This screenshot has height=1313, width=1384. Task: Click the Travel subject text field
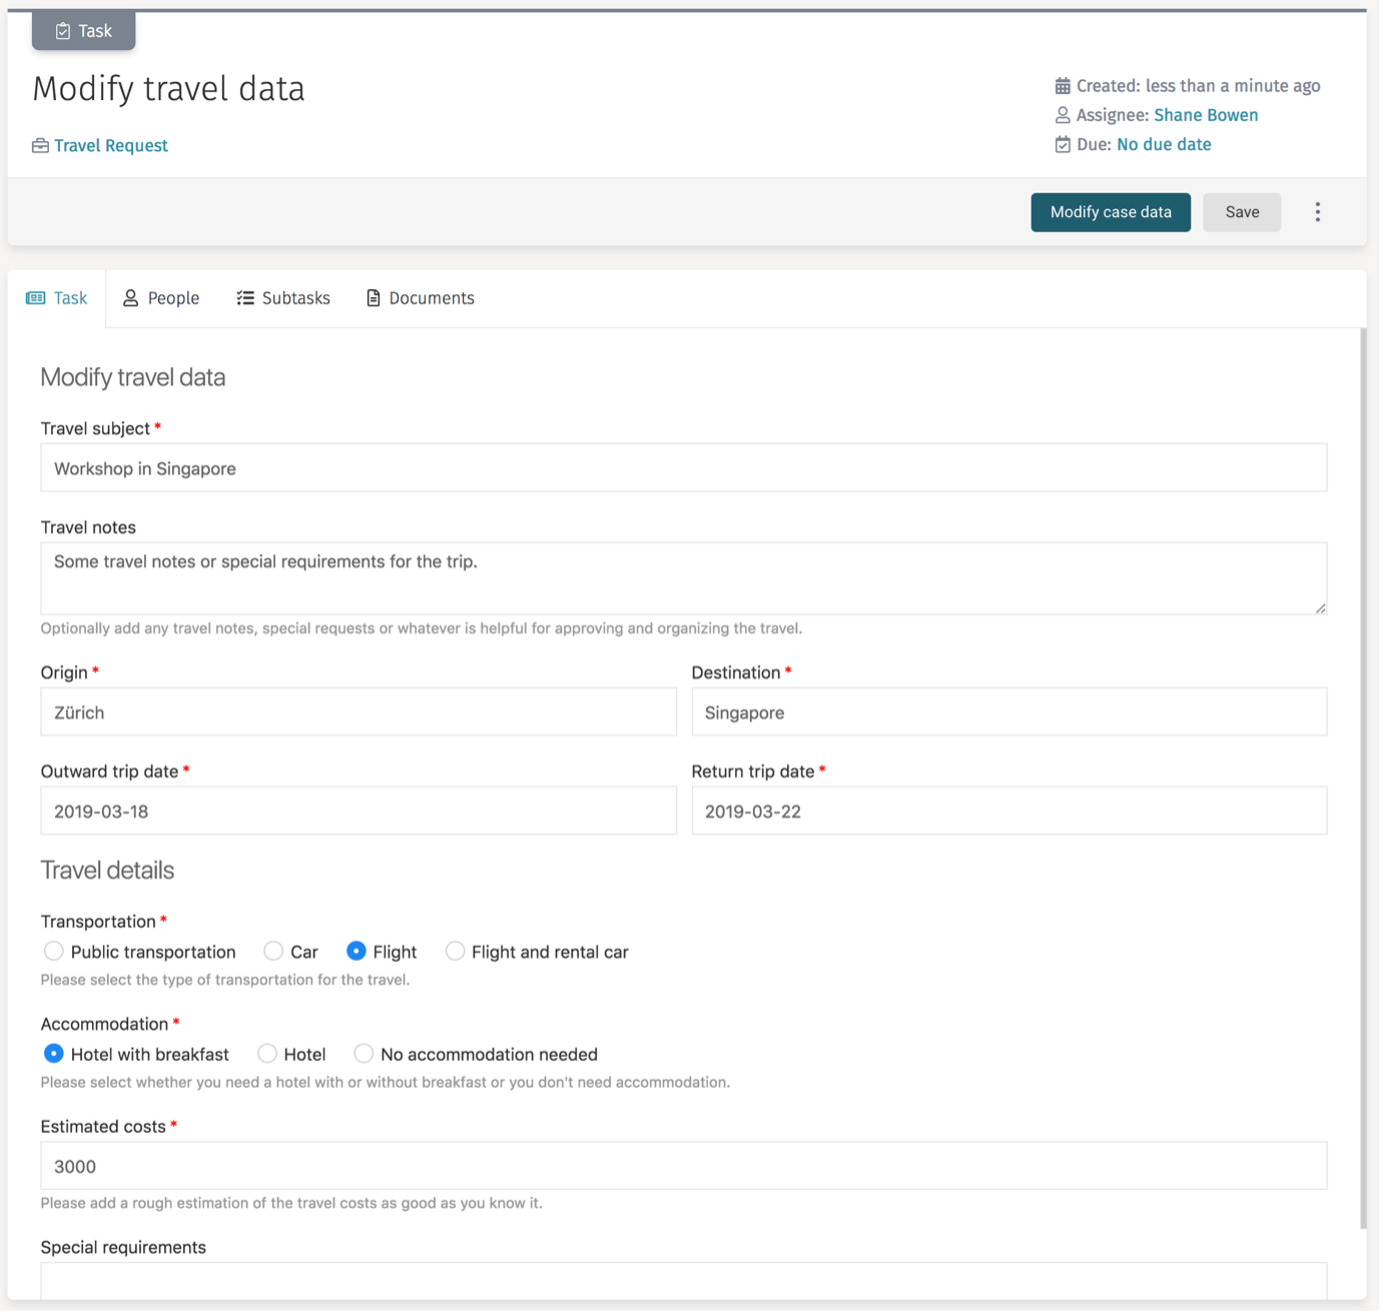683,467
